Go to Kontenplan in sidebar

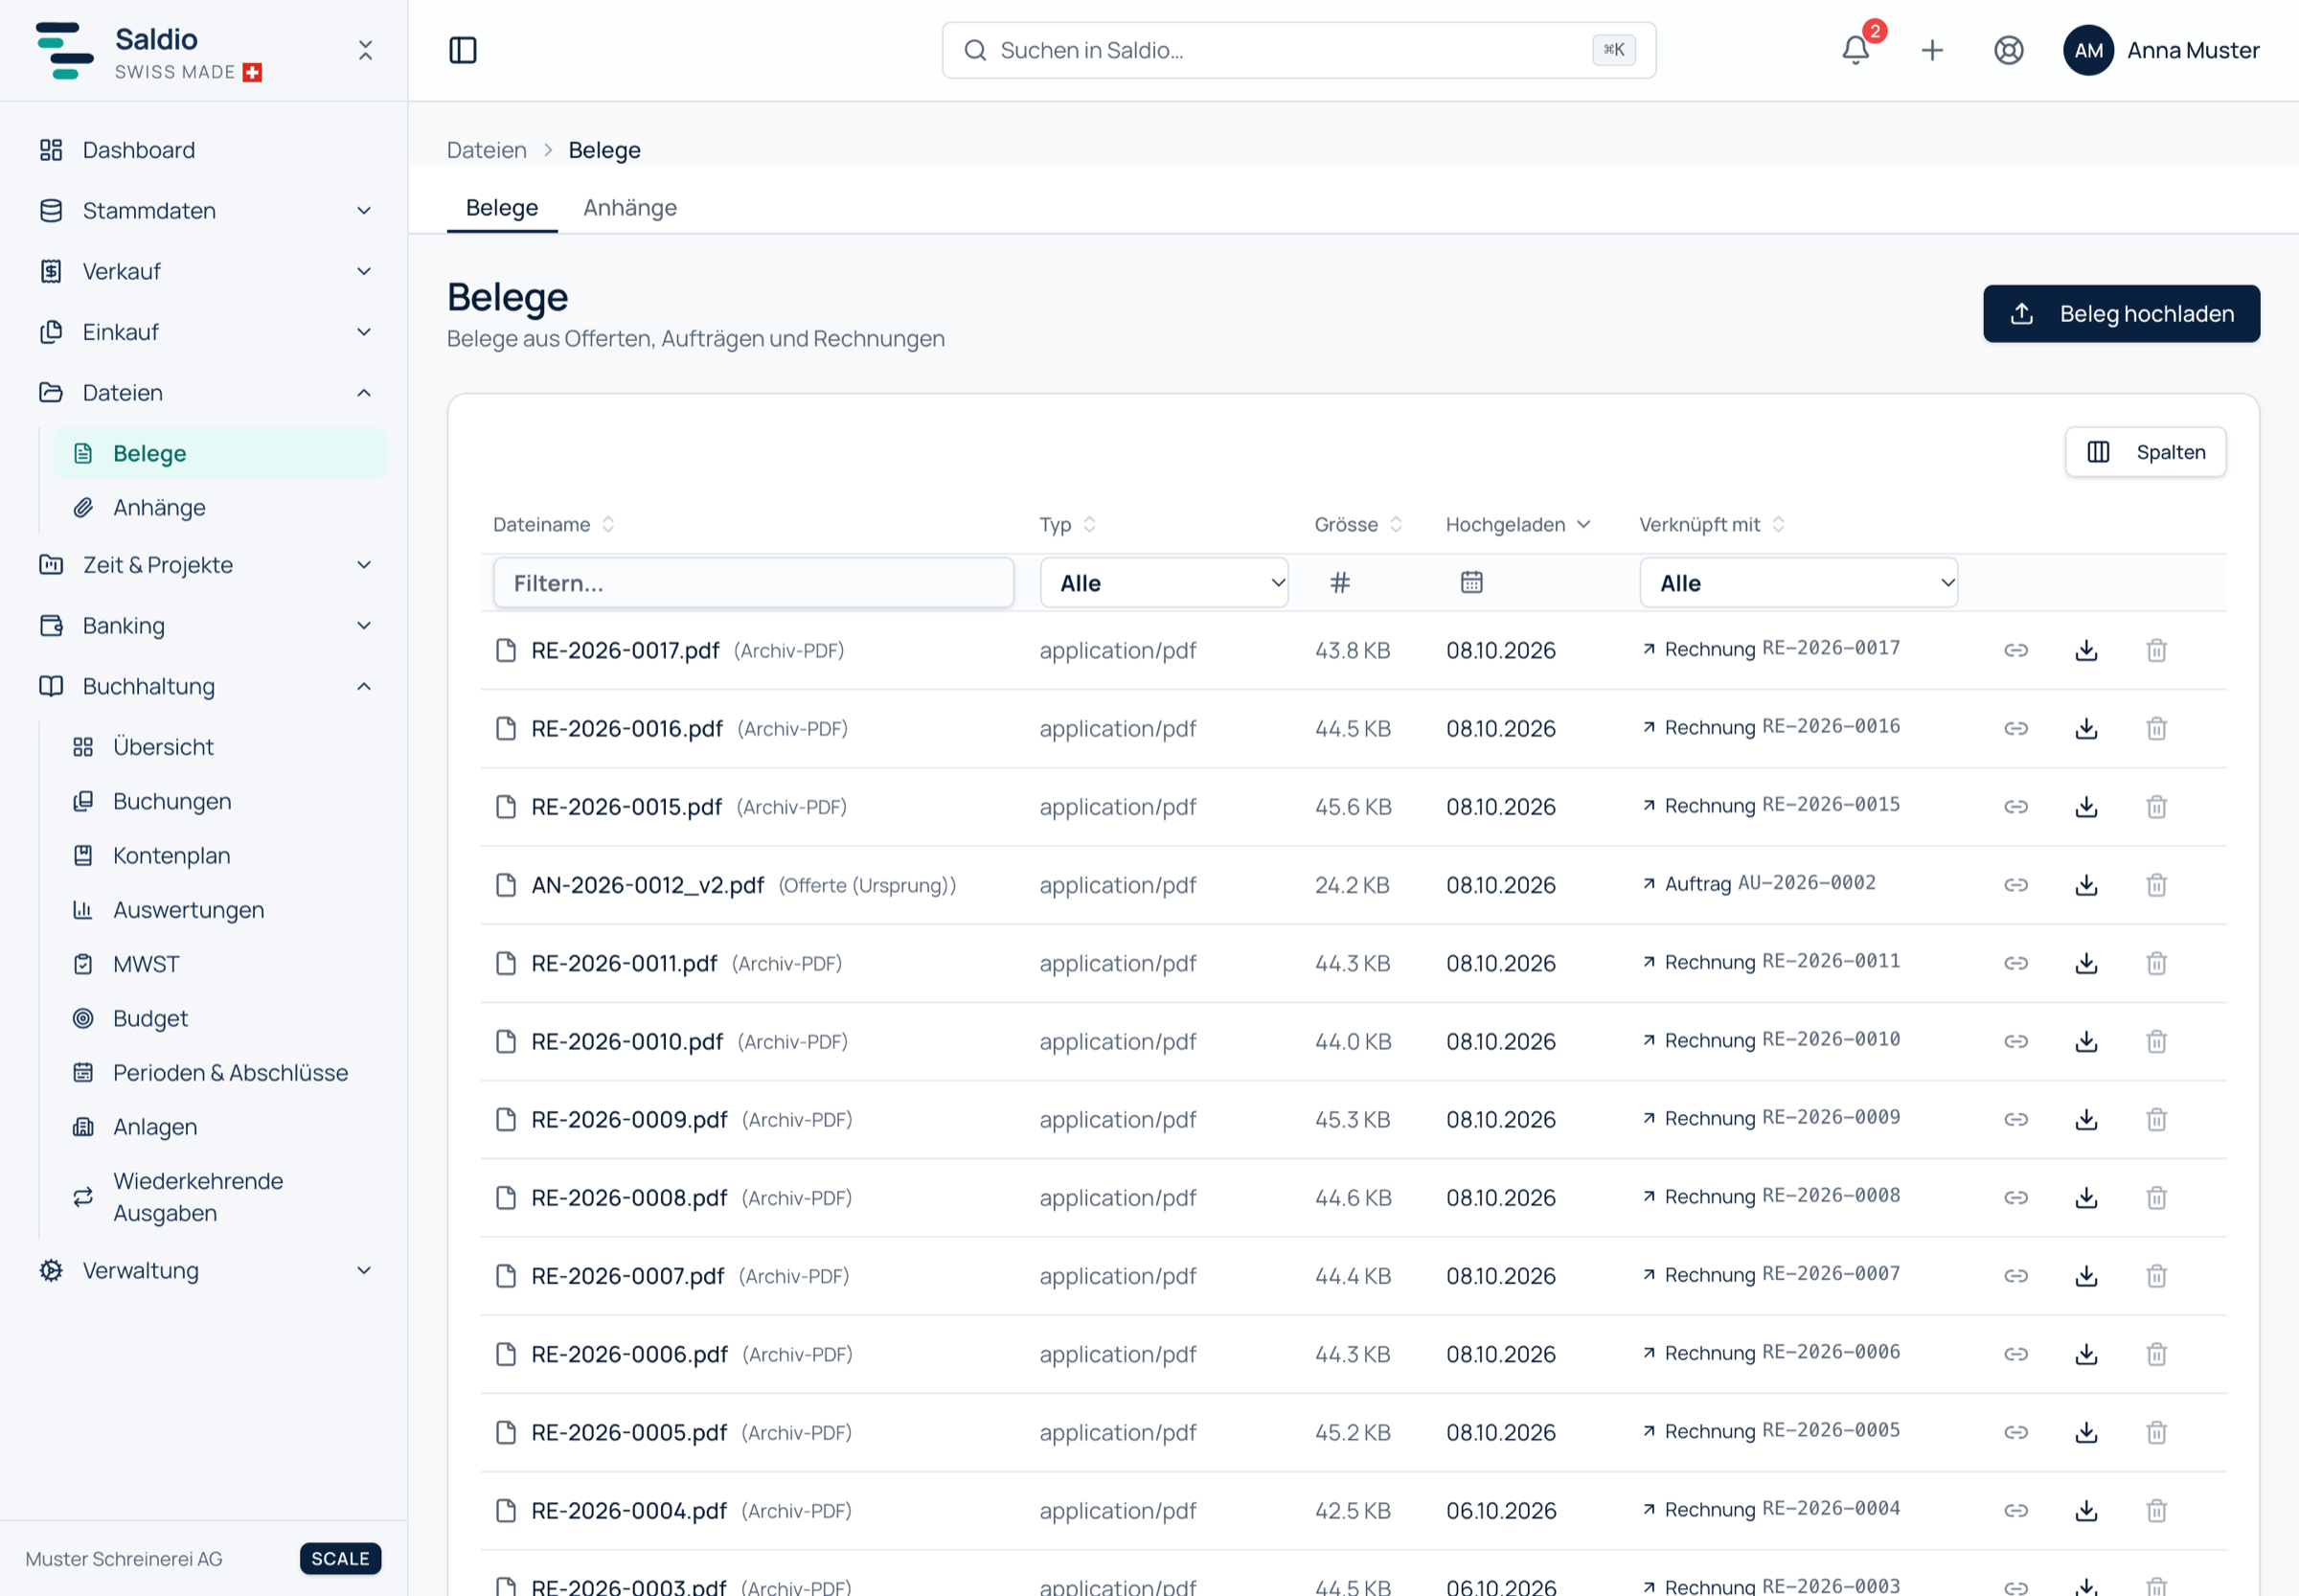point(219,856)
